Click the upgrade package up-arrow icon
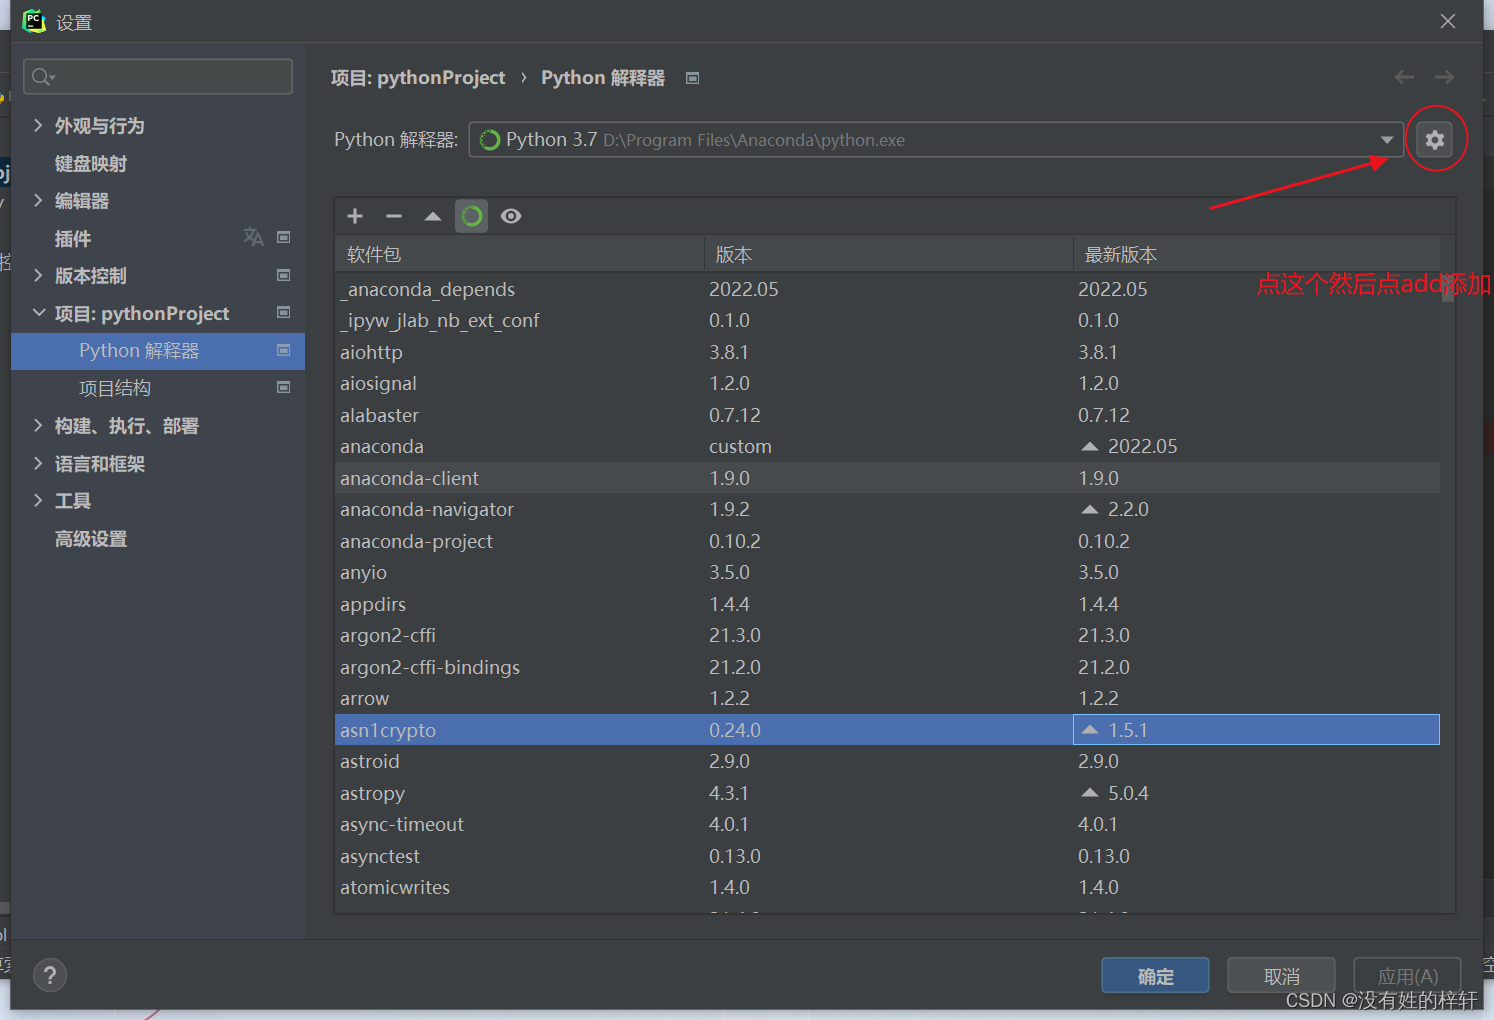This screenshot has height=1020, width=1494. tap(433, 216)
